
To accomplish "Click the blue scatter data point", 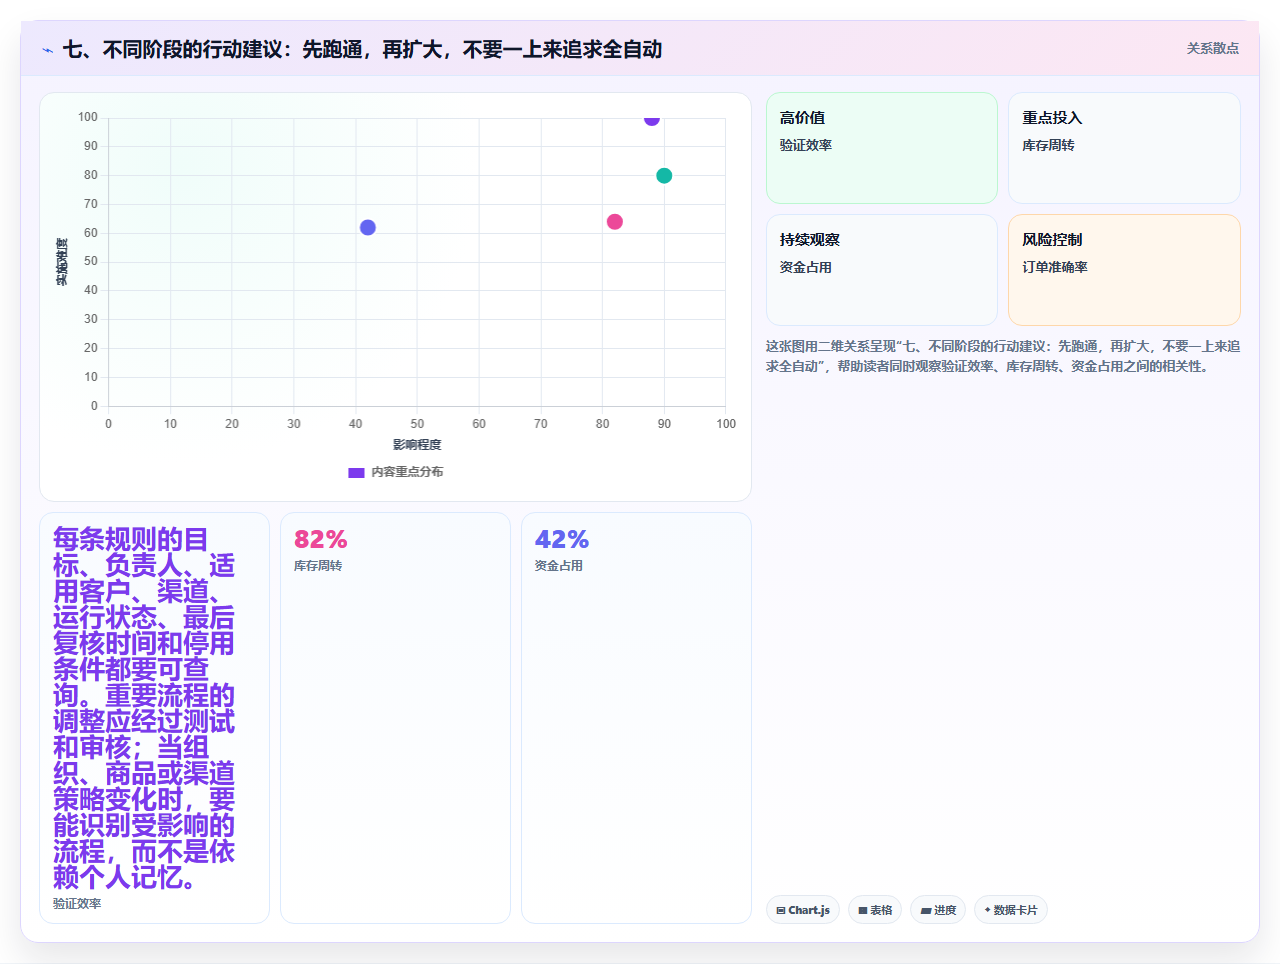I will click(368, 228).
